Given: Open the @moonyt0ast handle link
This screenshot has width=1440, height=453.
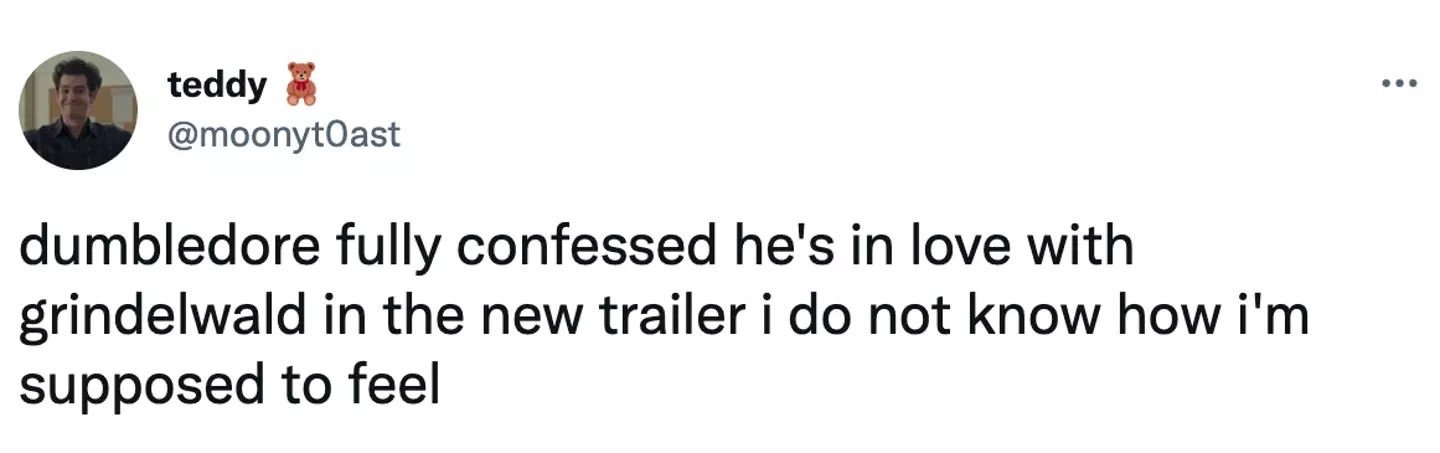Looking at the screenshot, I should tap(284, 133).
